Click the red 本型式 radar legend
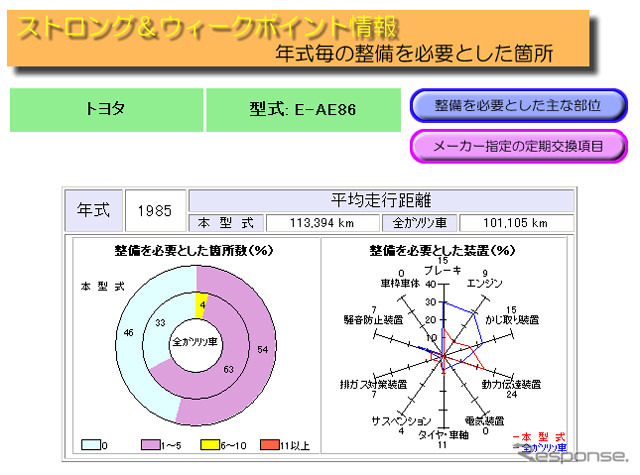This screenshot has width=640, height=475. pos(539,437)
